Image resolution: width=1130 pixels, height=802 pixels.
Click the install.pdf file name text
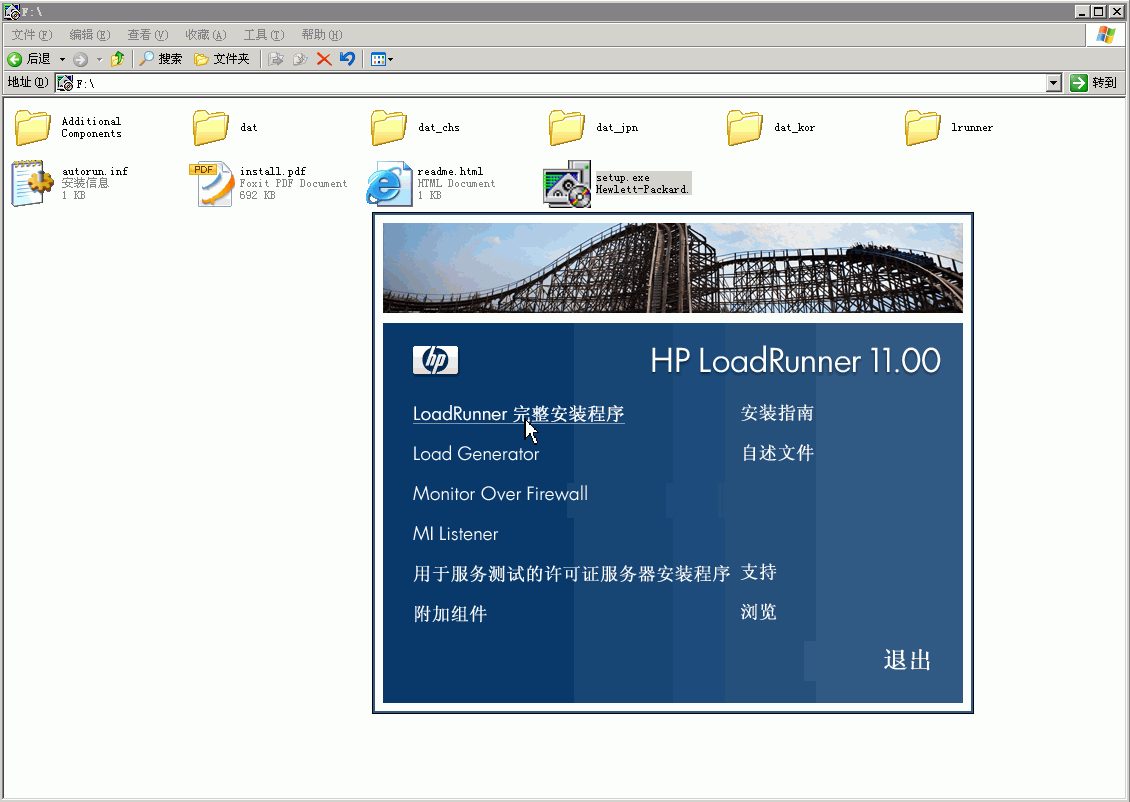point(272,171)
